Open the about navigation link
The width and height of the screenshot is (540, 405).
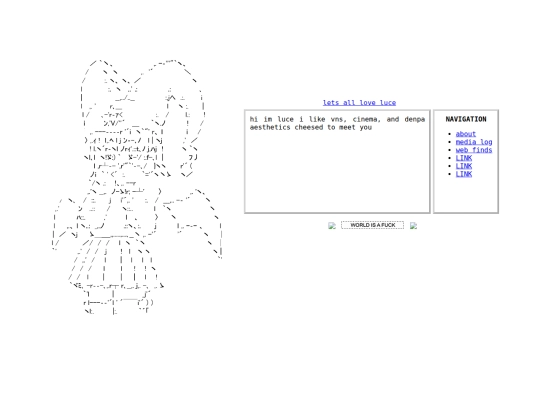pos(466,134)
